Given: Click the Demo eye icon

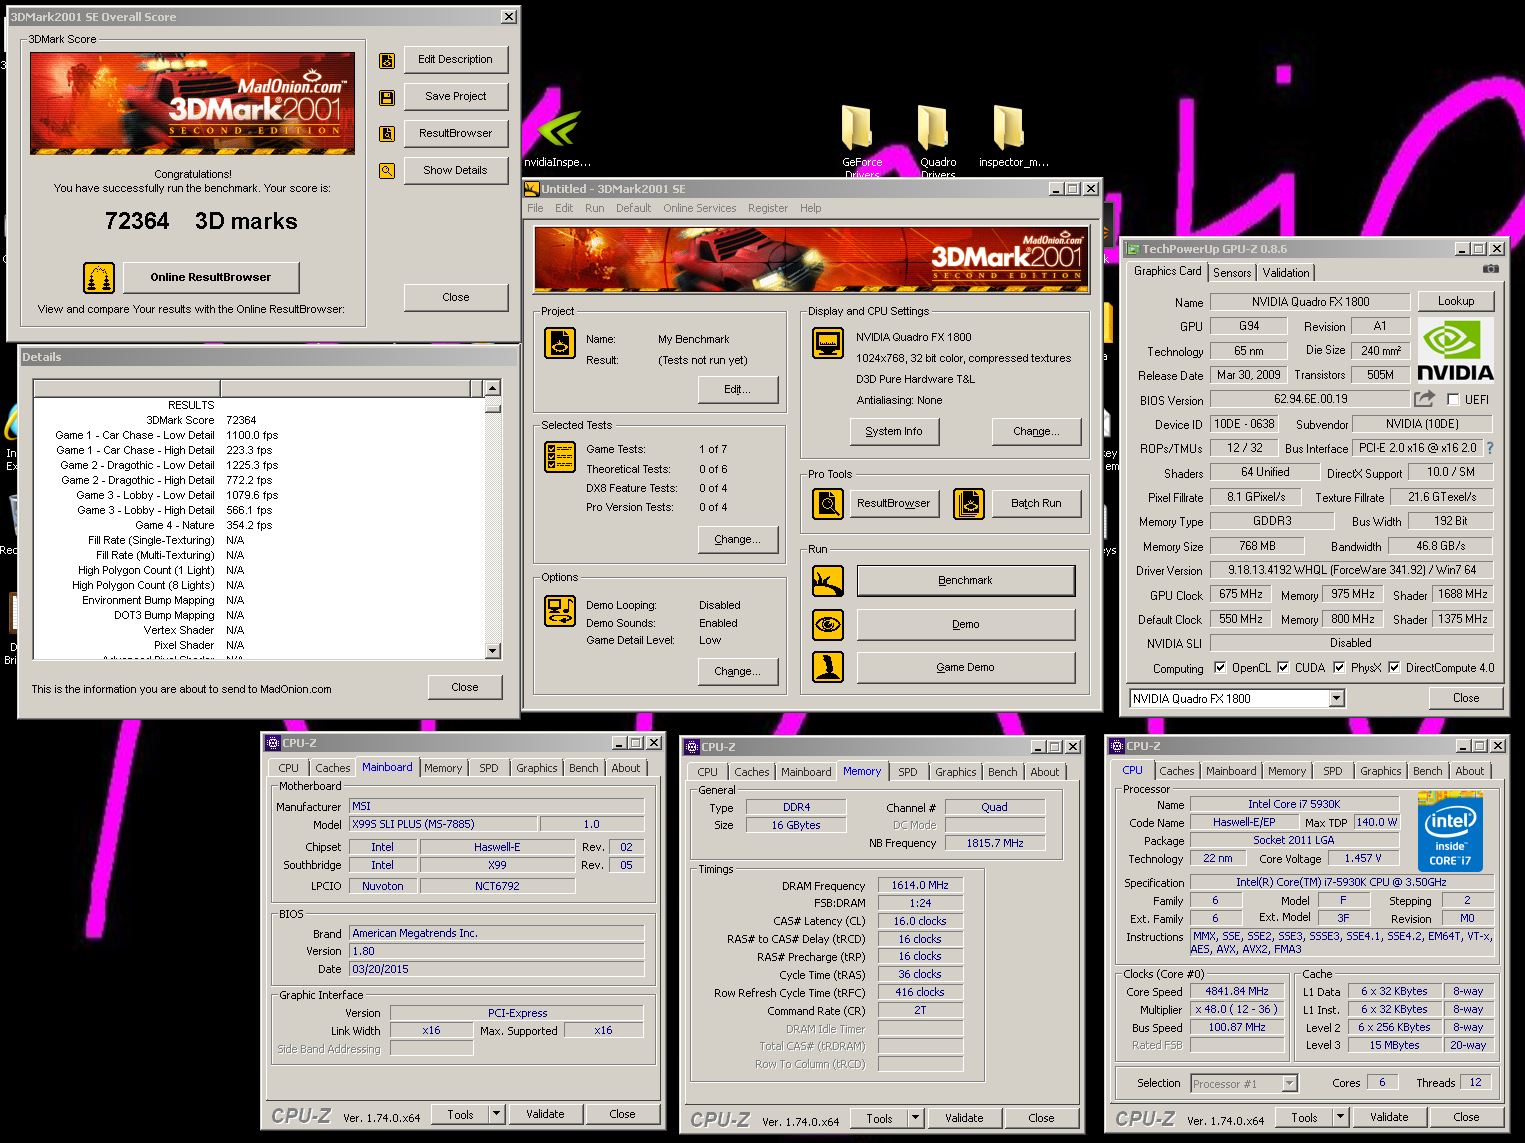Looking at the screenshot, I should 828,625.
